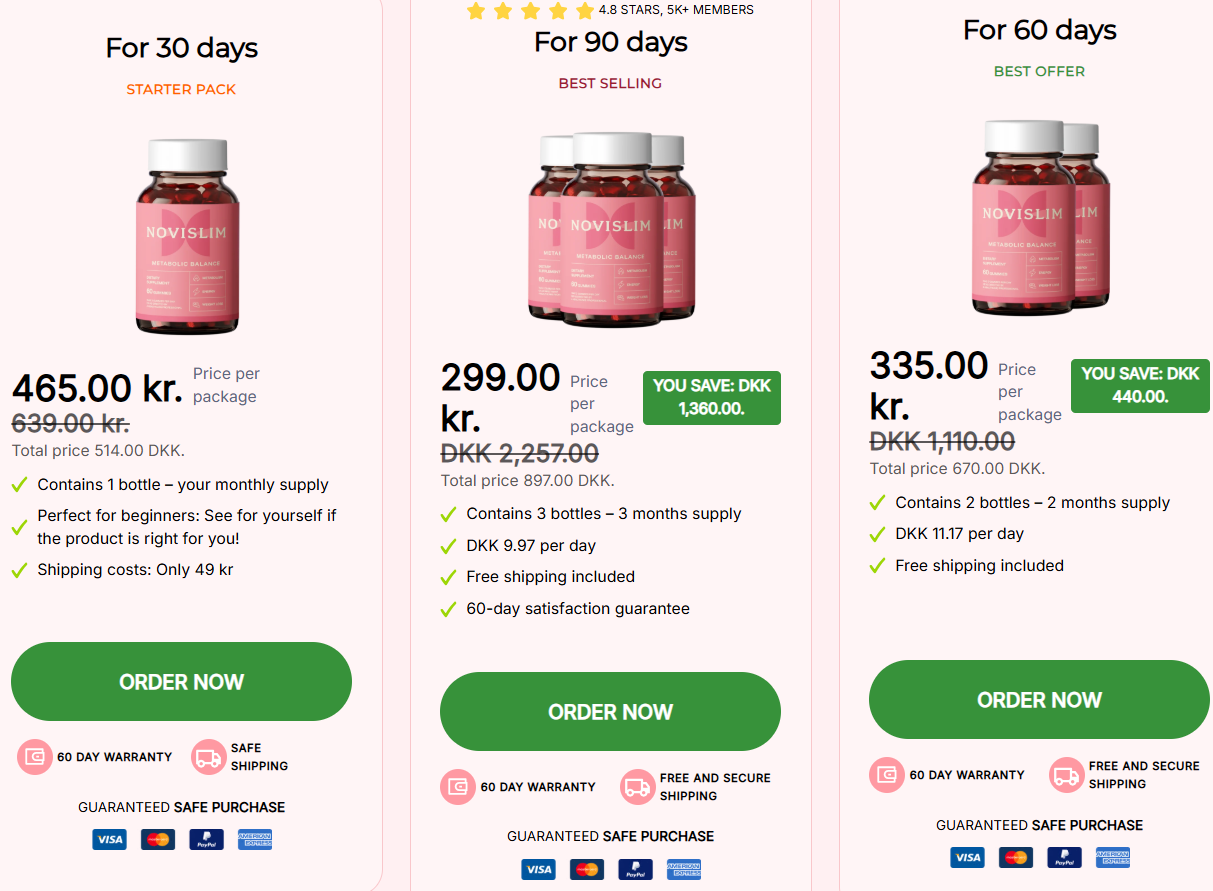The width and height of the screenshot is (1213, 891).
Task: Click the wallet warranty icon under 60 days pack
Action: click(887, 775)
